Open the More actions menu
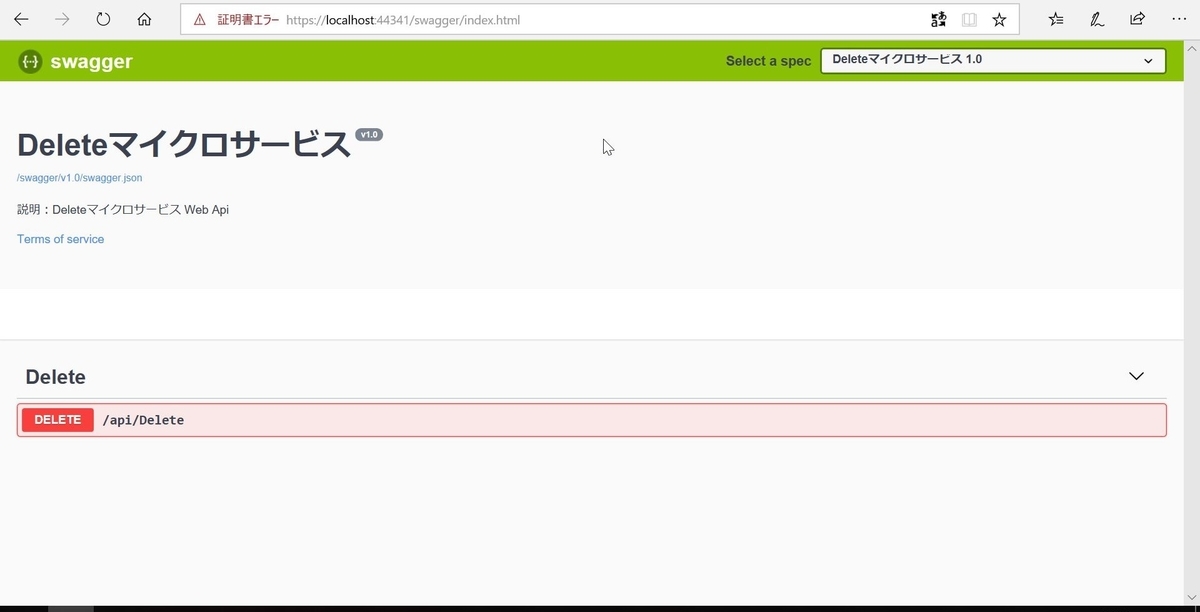Screen dimensions: 1200x612 pos(1179,18)
